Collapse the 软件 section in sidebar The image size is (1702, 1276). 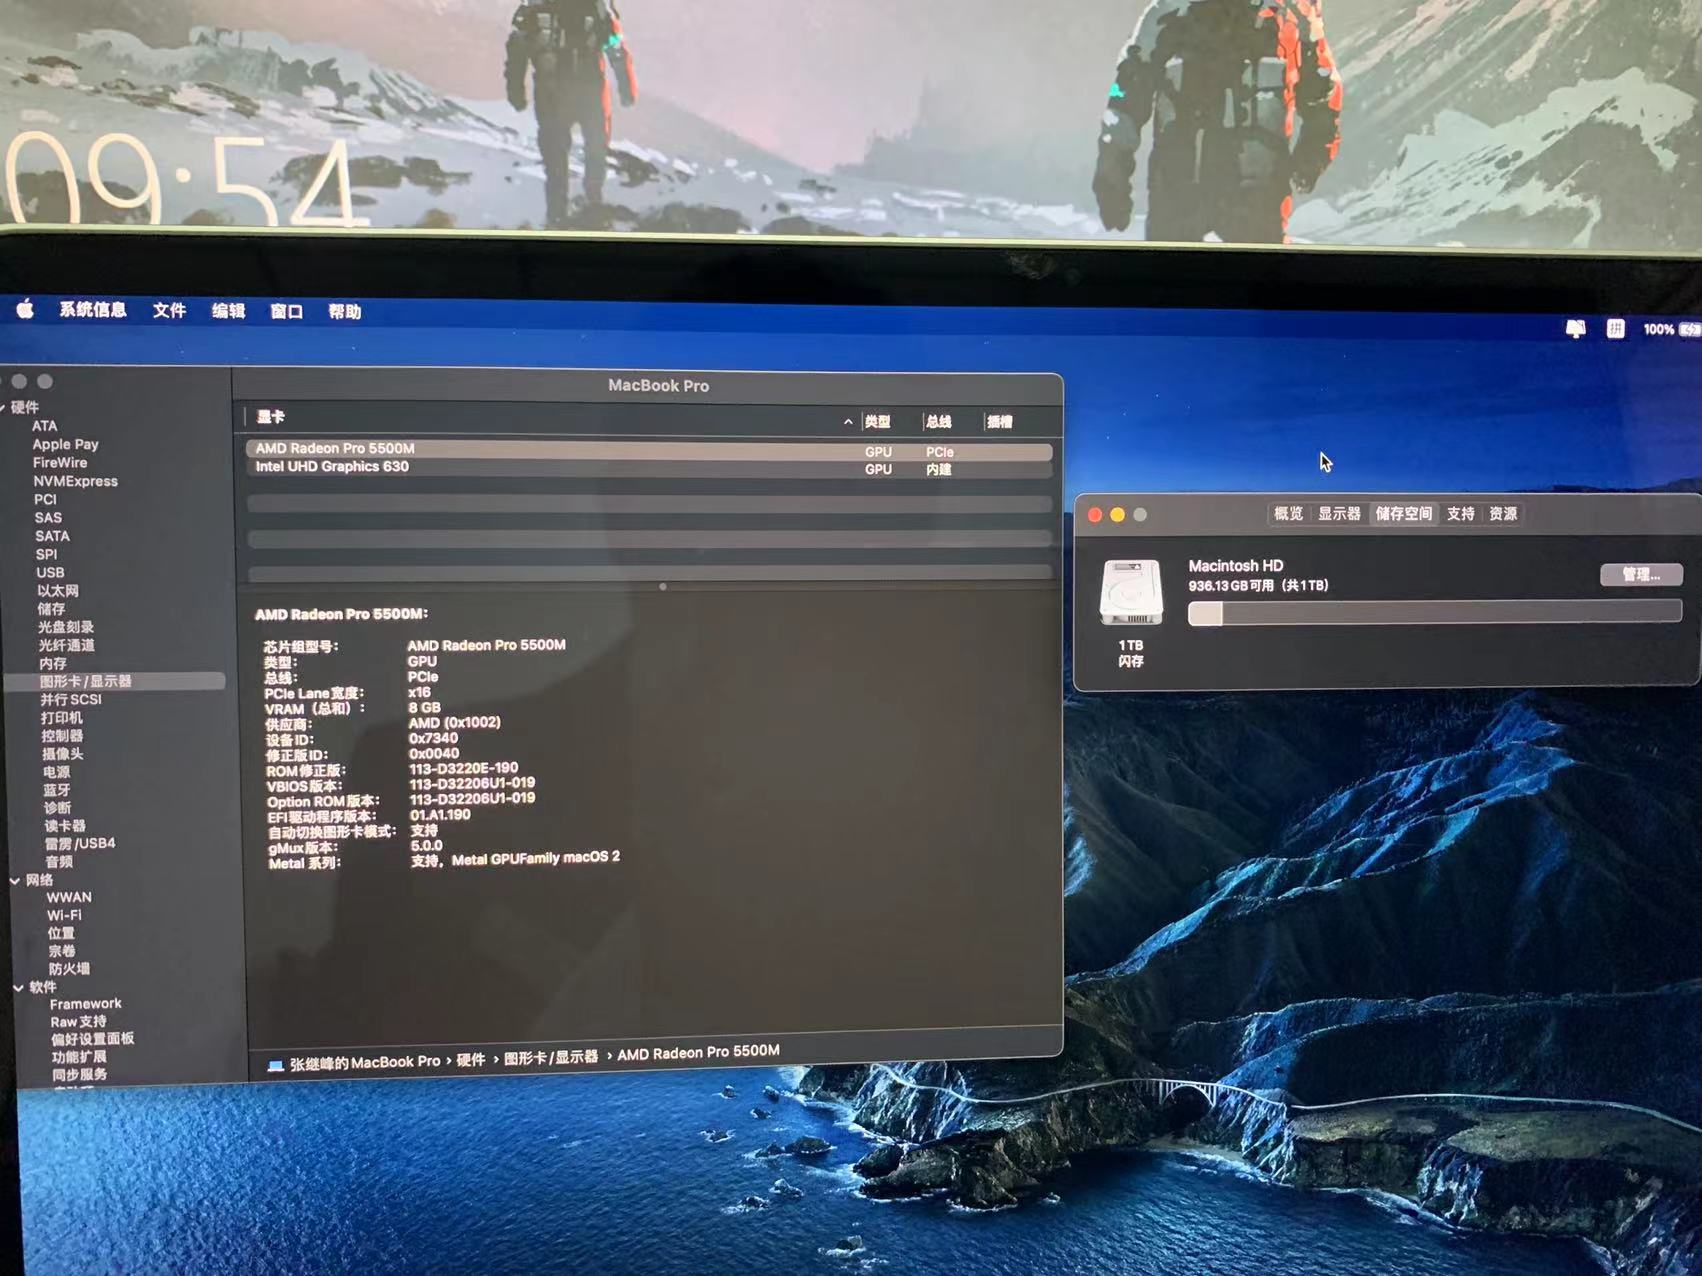(x=18, y=987)
